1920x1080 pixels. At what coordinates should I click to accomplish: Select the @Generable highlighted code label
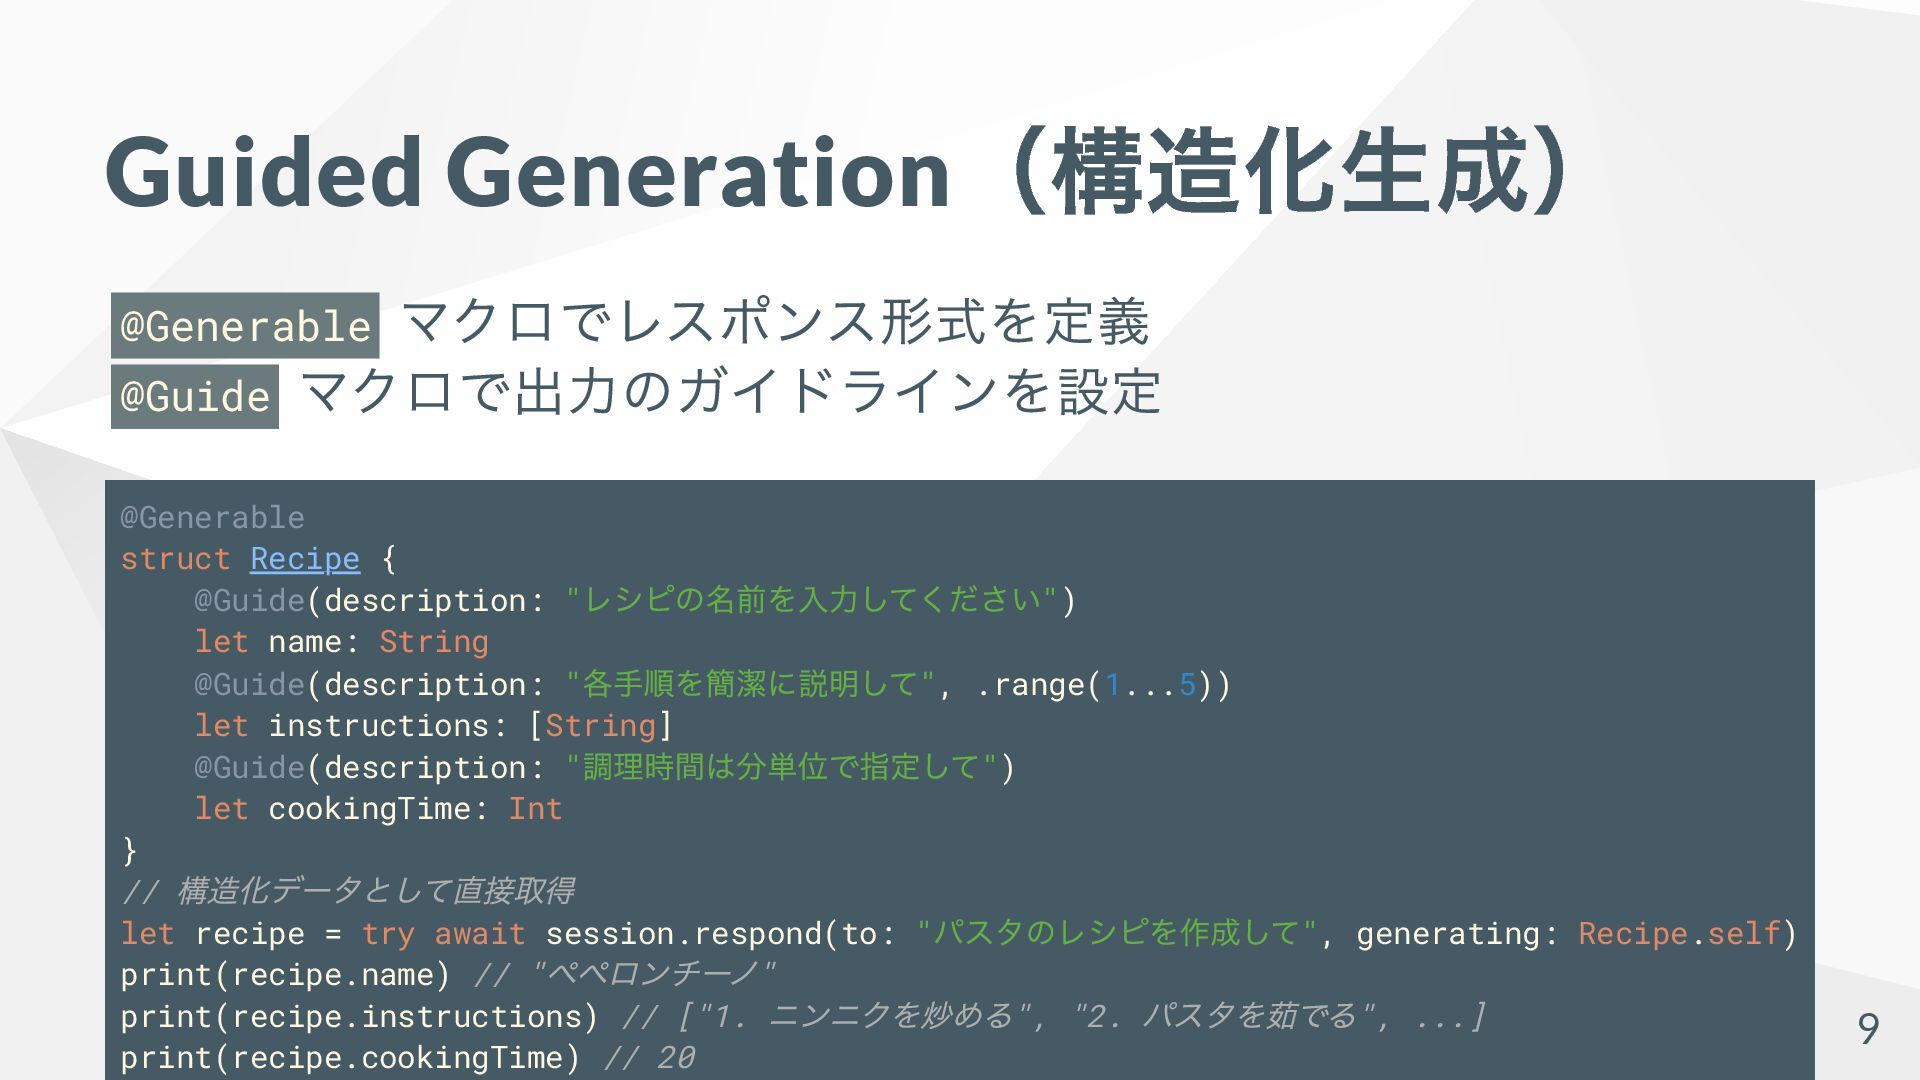[x=245, y=326]
